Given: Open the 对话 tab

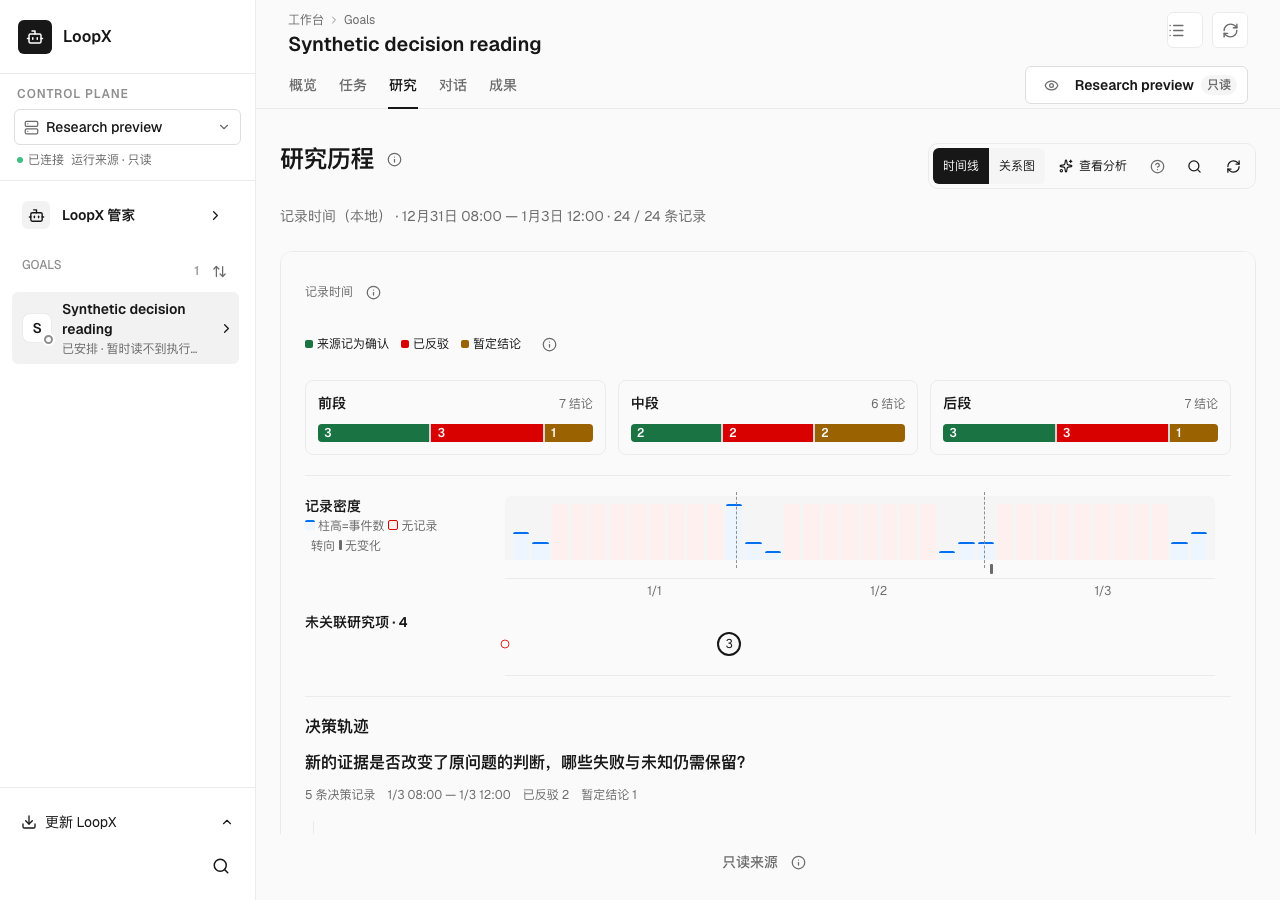Looking at the screenshot, I should pos(453,85).
